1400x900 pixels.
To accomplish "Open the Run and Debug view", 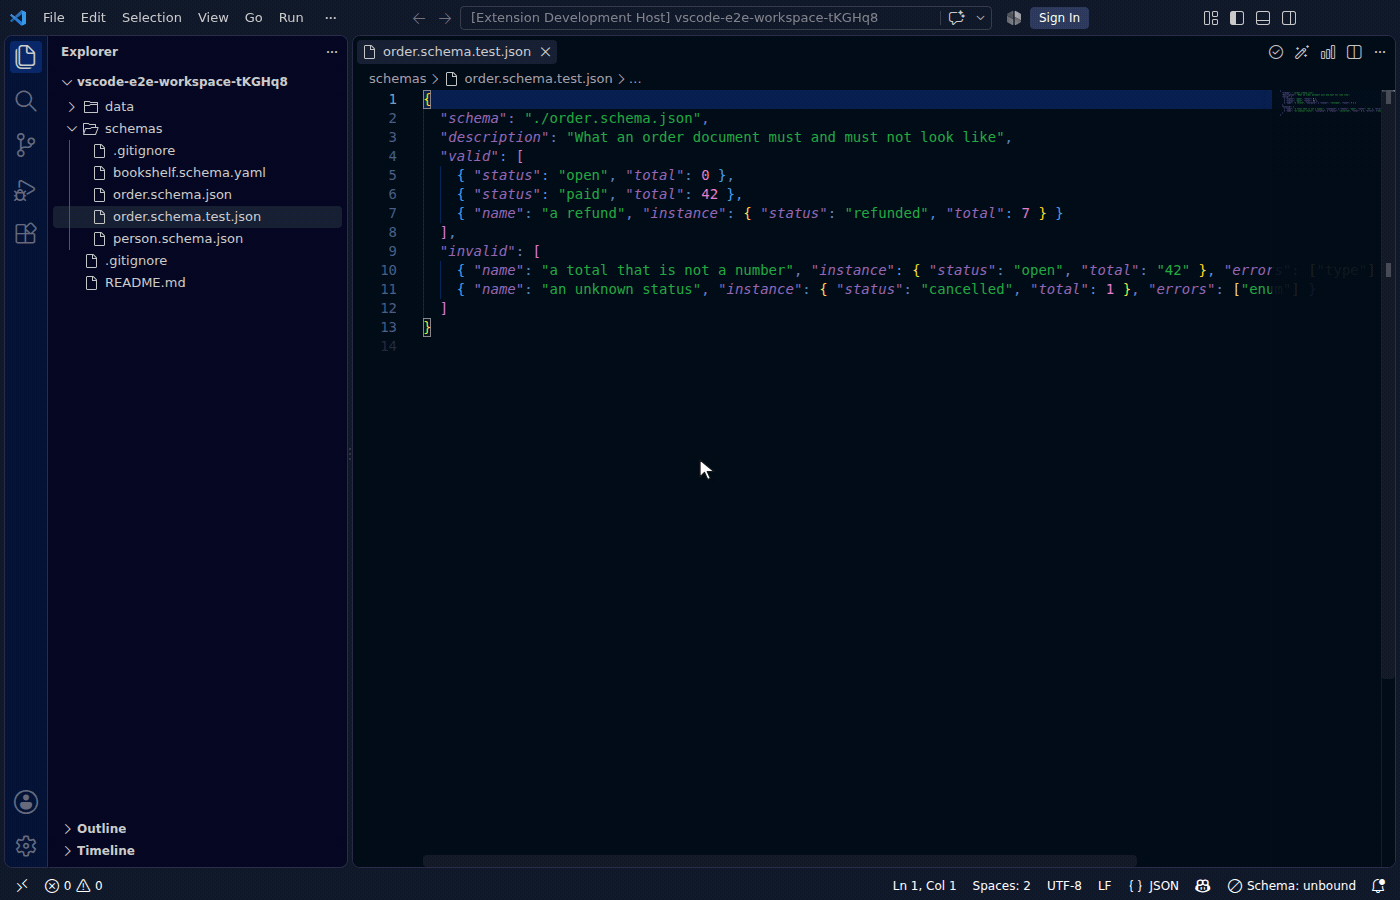I will (26, 189).
